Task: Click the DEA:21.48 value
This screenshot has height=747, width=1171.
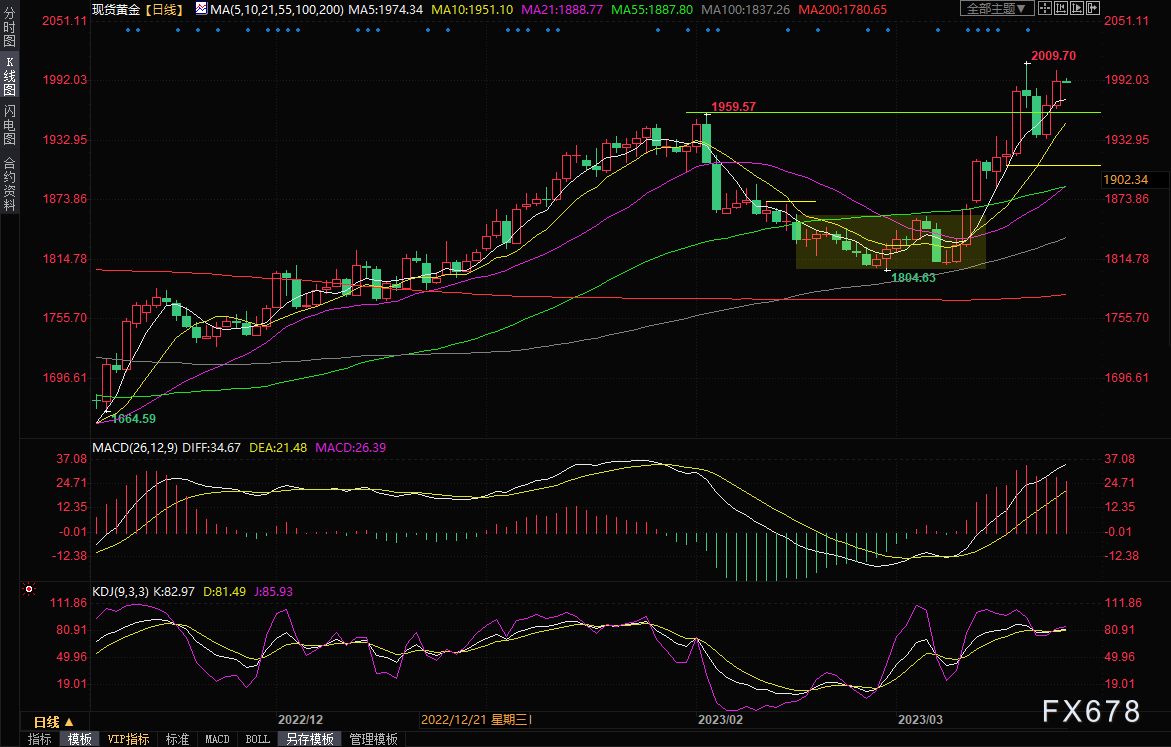Action: (278, 447)
